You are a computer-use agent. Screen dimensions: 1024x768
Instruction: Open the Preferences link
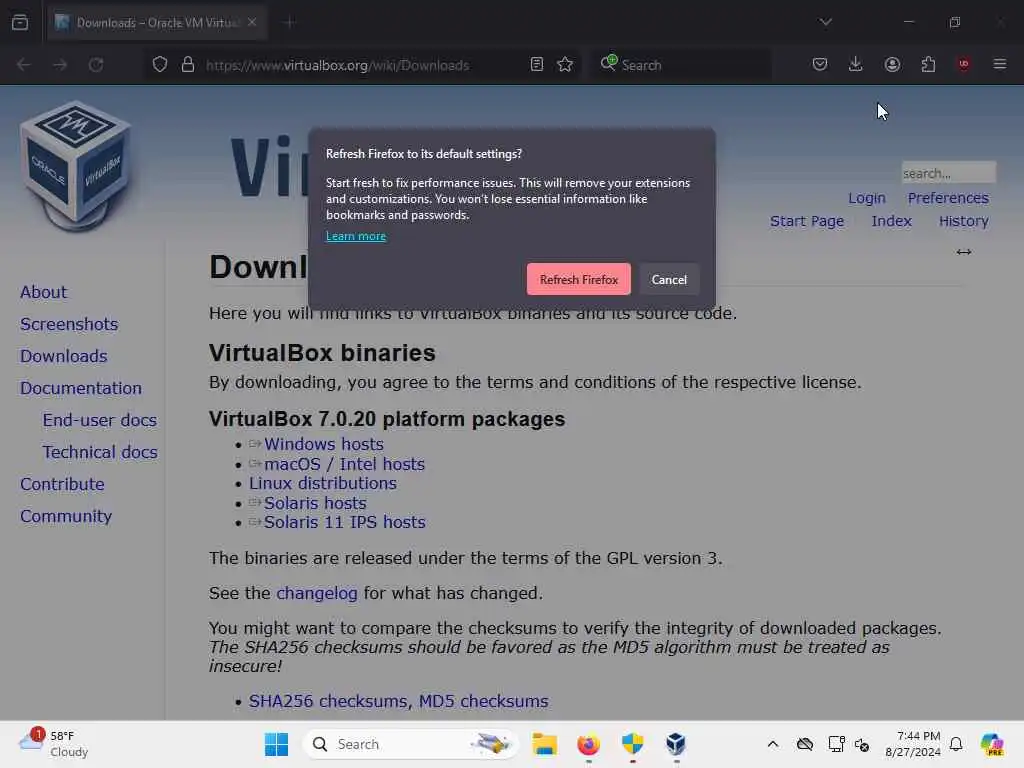(948, 198)
